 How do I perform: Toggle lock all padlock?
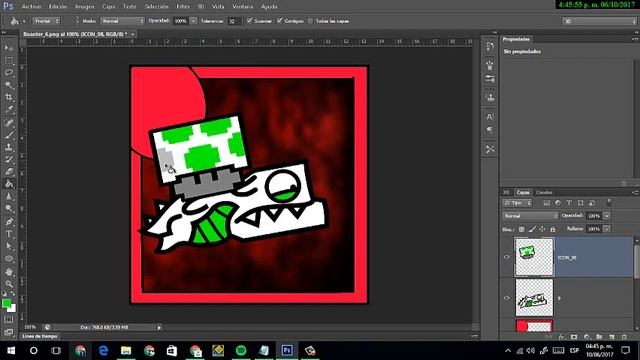click(x=553, y=229)
